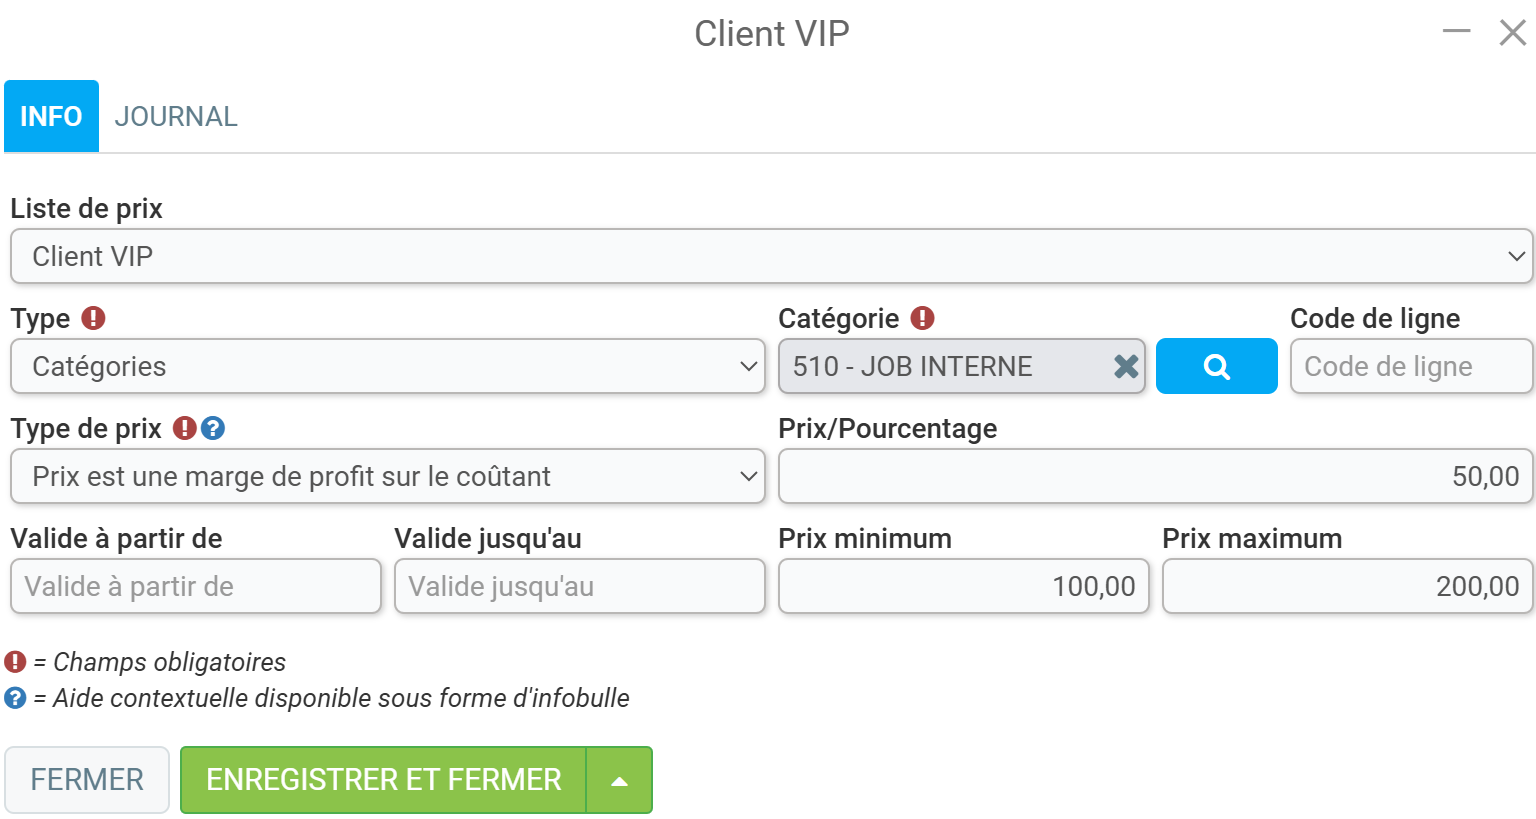Image resolution: width=1536 pixels, height=819 pixels.
Task: Open the save options arrow next to Enregistrer
Action: click(619, 780)
